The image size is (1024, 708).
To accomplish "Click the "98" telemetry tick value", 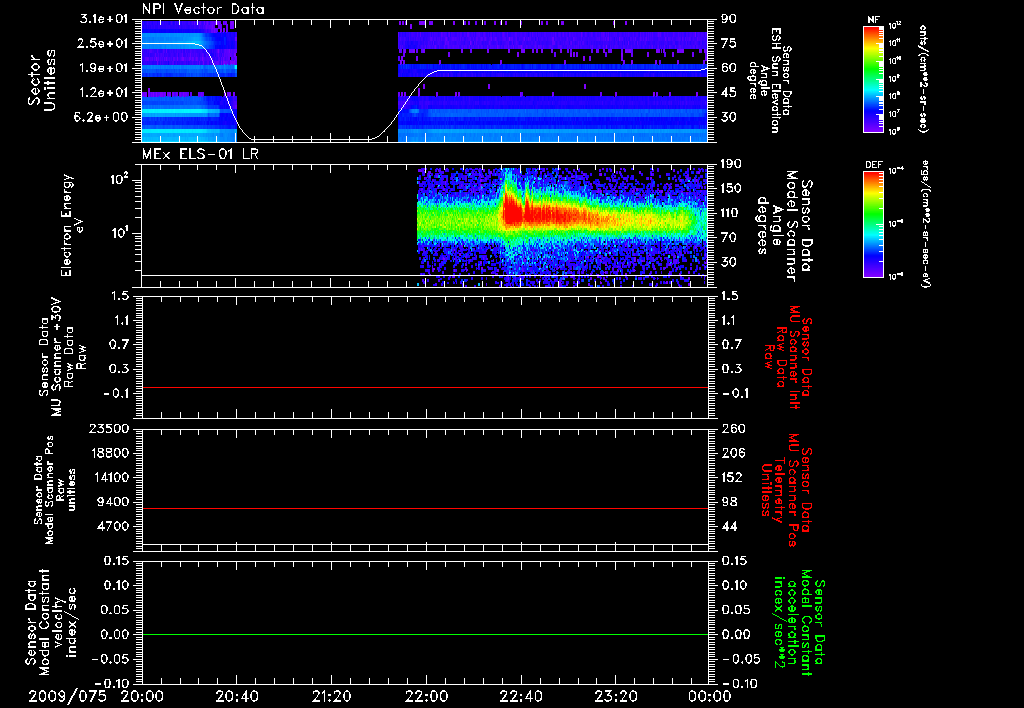I will click(x=729, y=502).
